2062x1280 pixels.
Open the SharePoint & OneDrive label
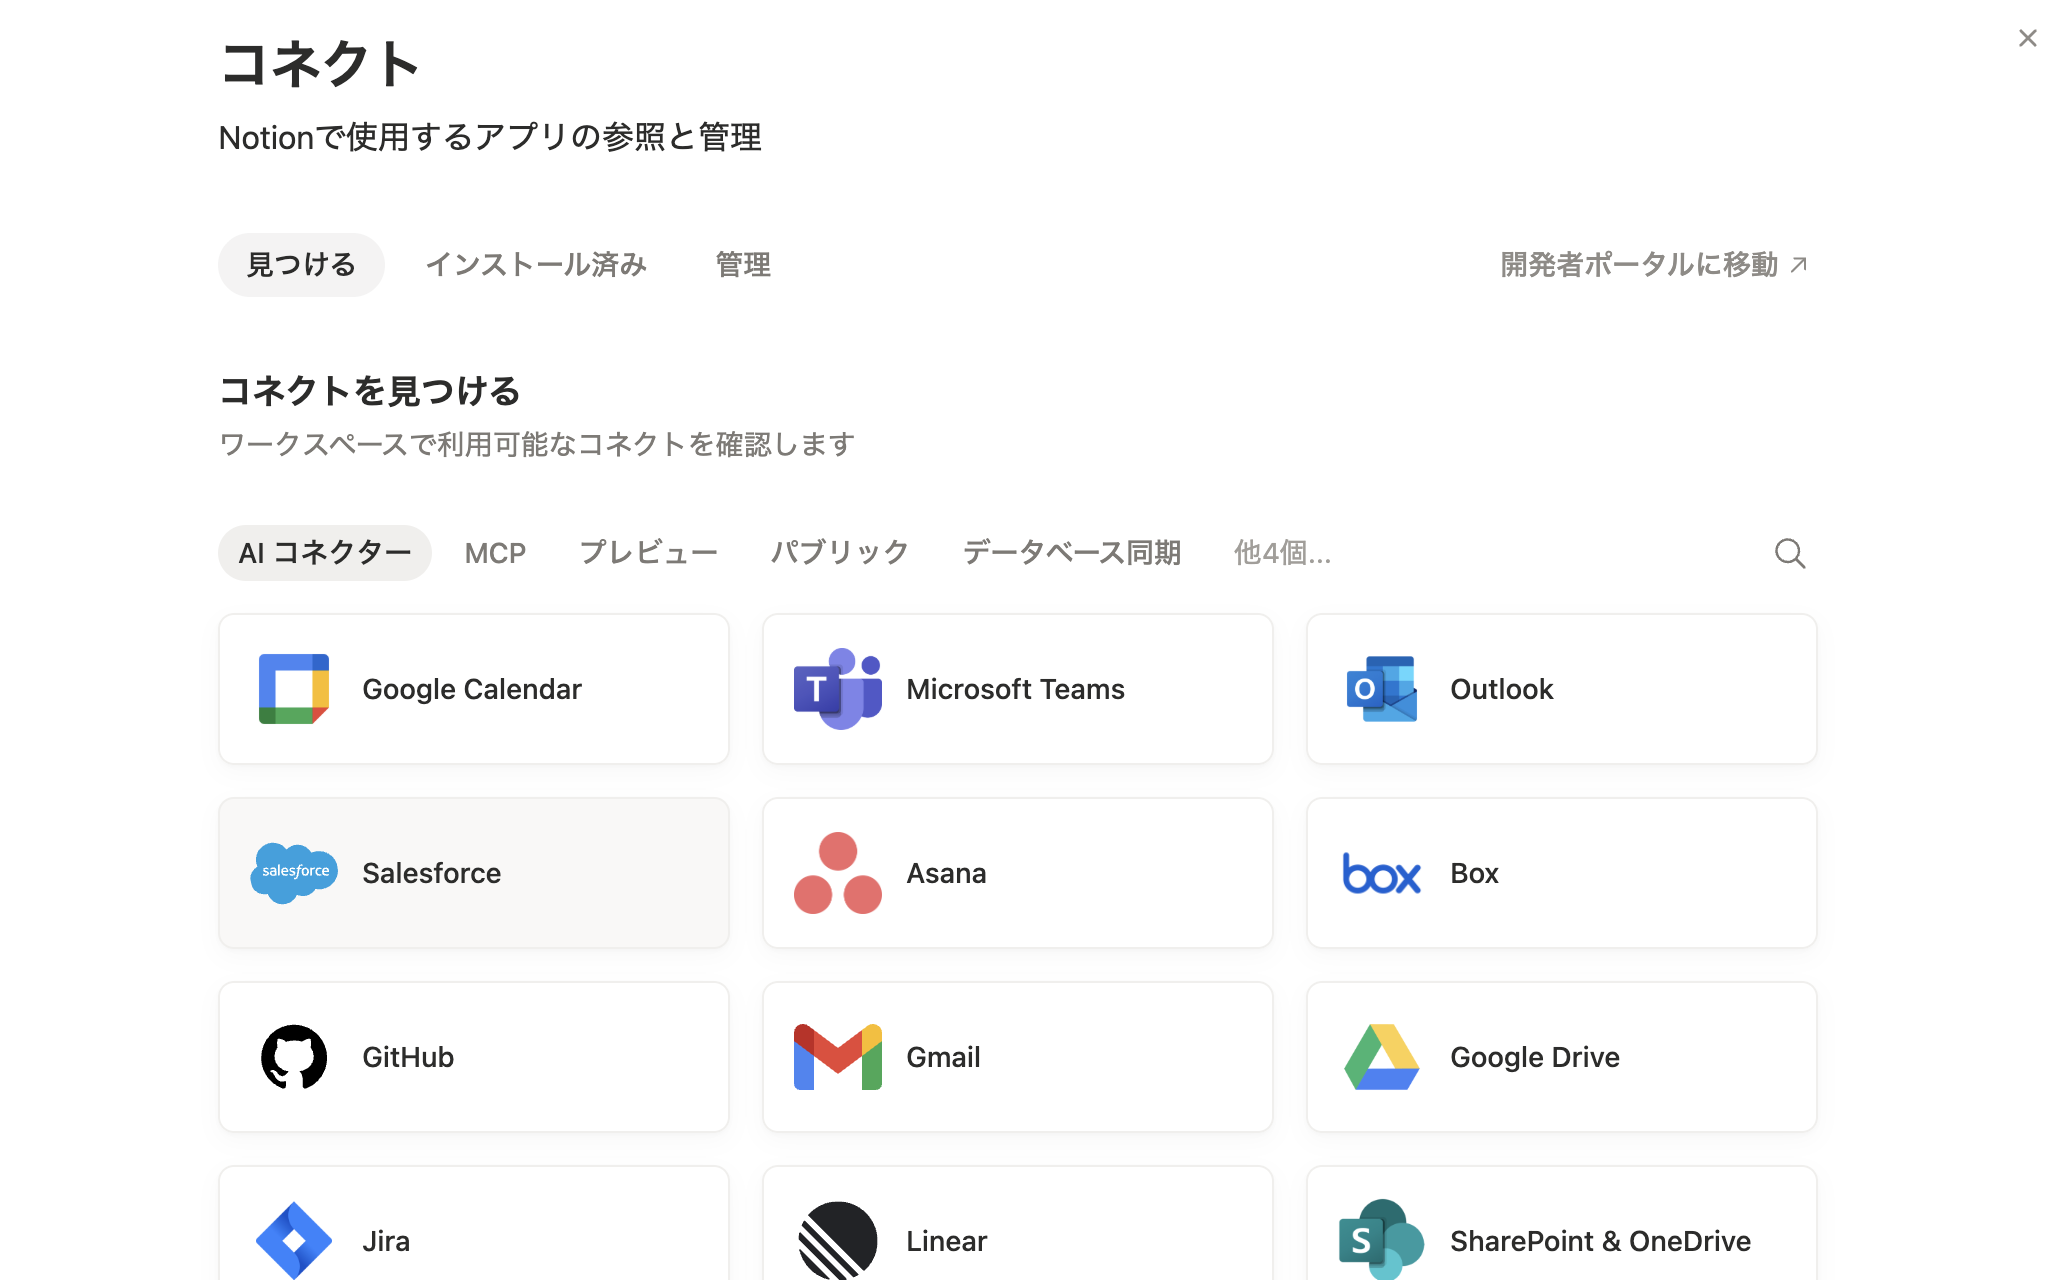(1600, 1241)
